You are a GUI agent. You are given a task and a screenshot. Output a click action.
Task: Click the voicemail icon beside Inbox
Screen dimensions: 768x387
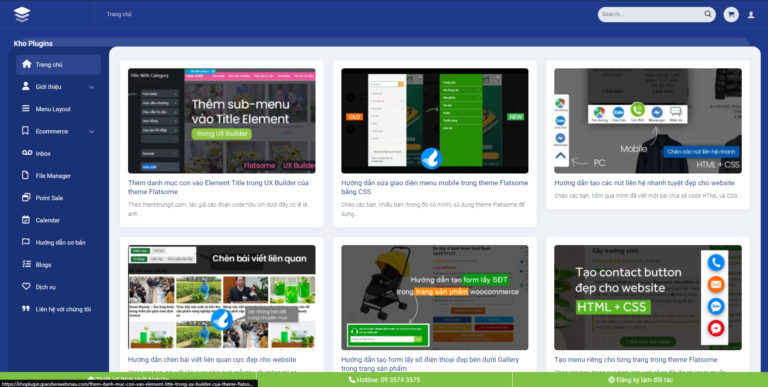pos(26,153)
